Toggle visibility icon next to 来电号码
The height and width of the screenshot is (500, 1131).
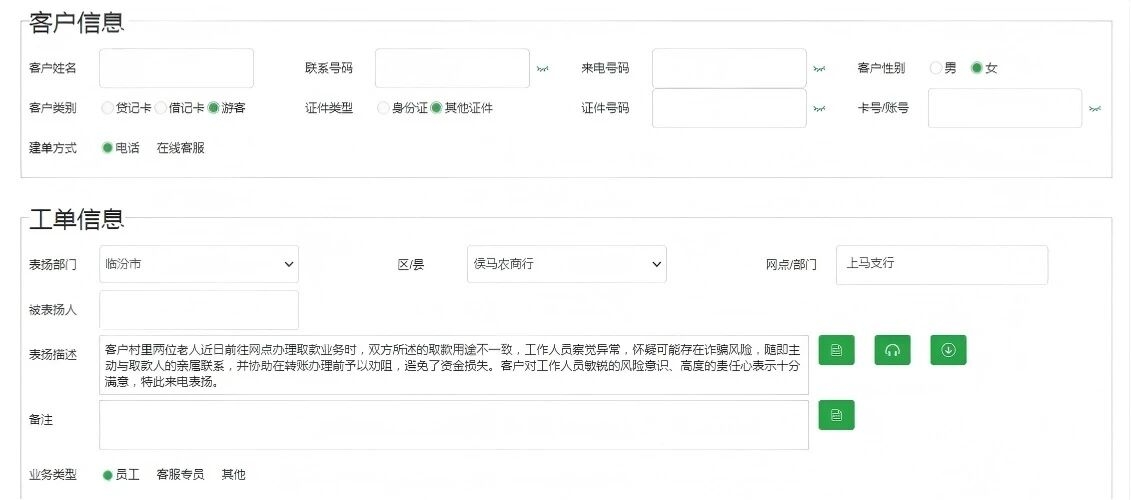pyautogui.click(x=819, y=69)
